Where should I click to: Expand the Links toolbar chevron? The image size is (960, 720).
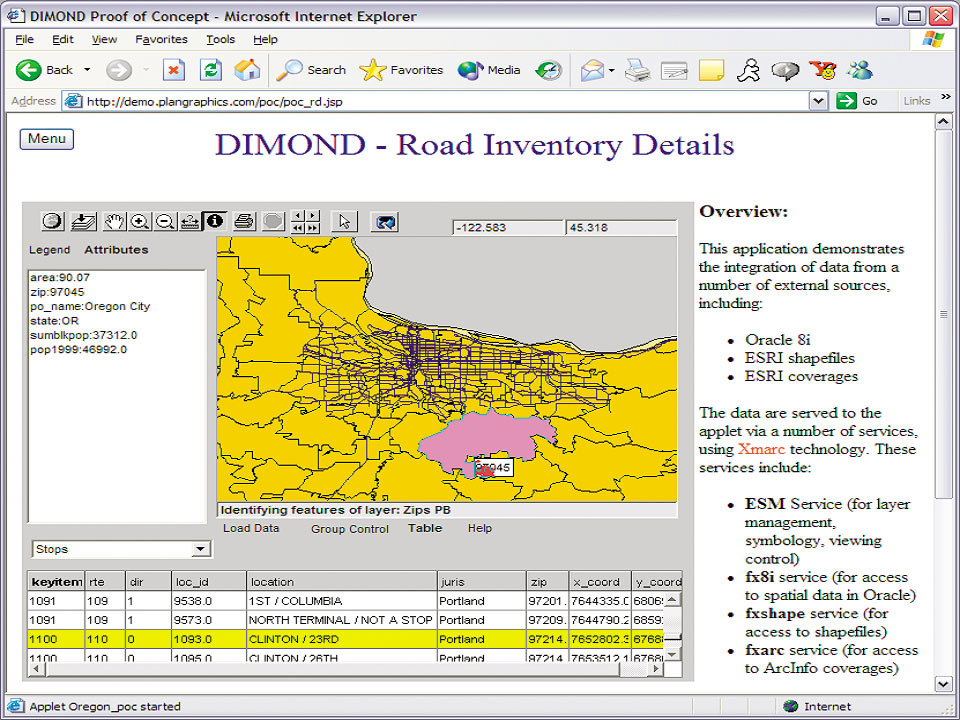946,97
